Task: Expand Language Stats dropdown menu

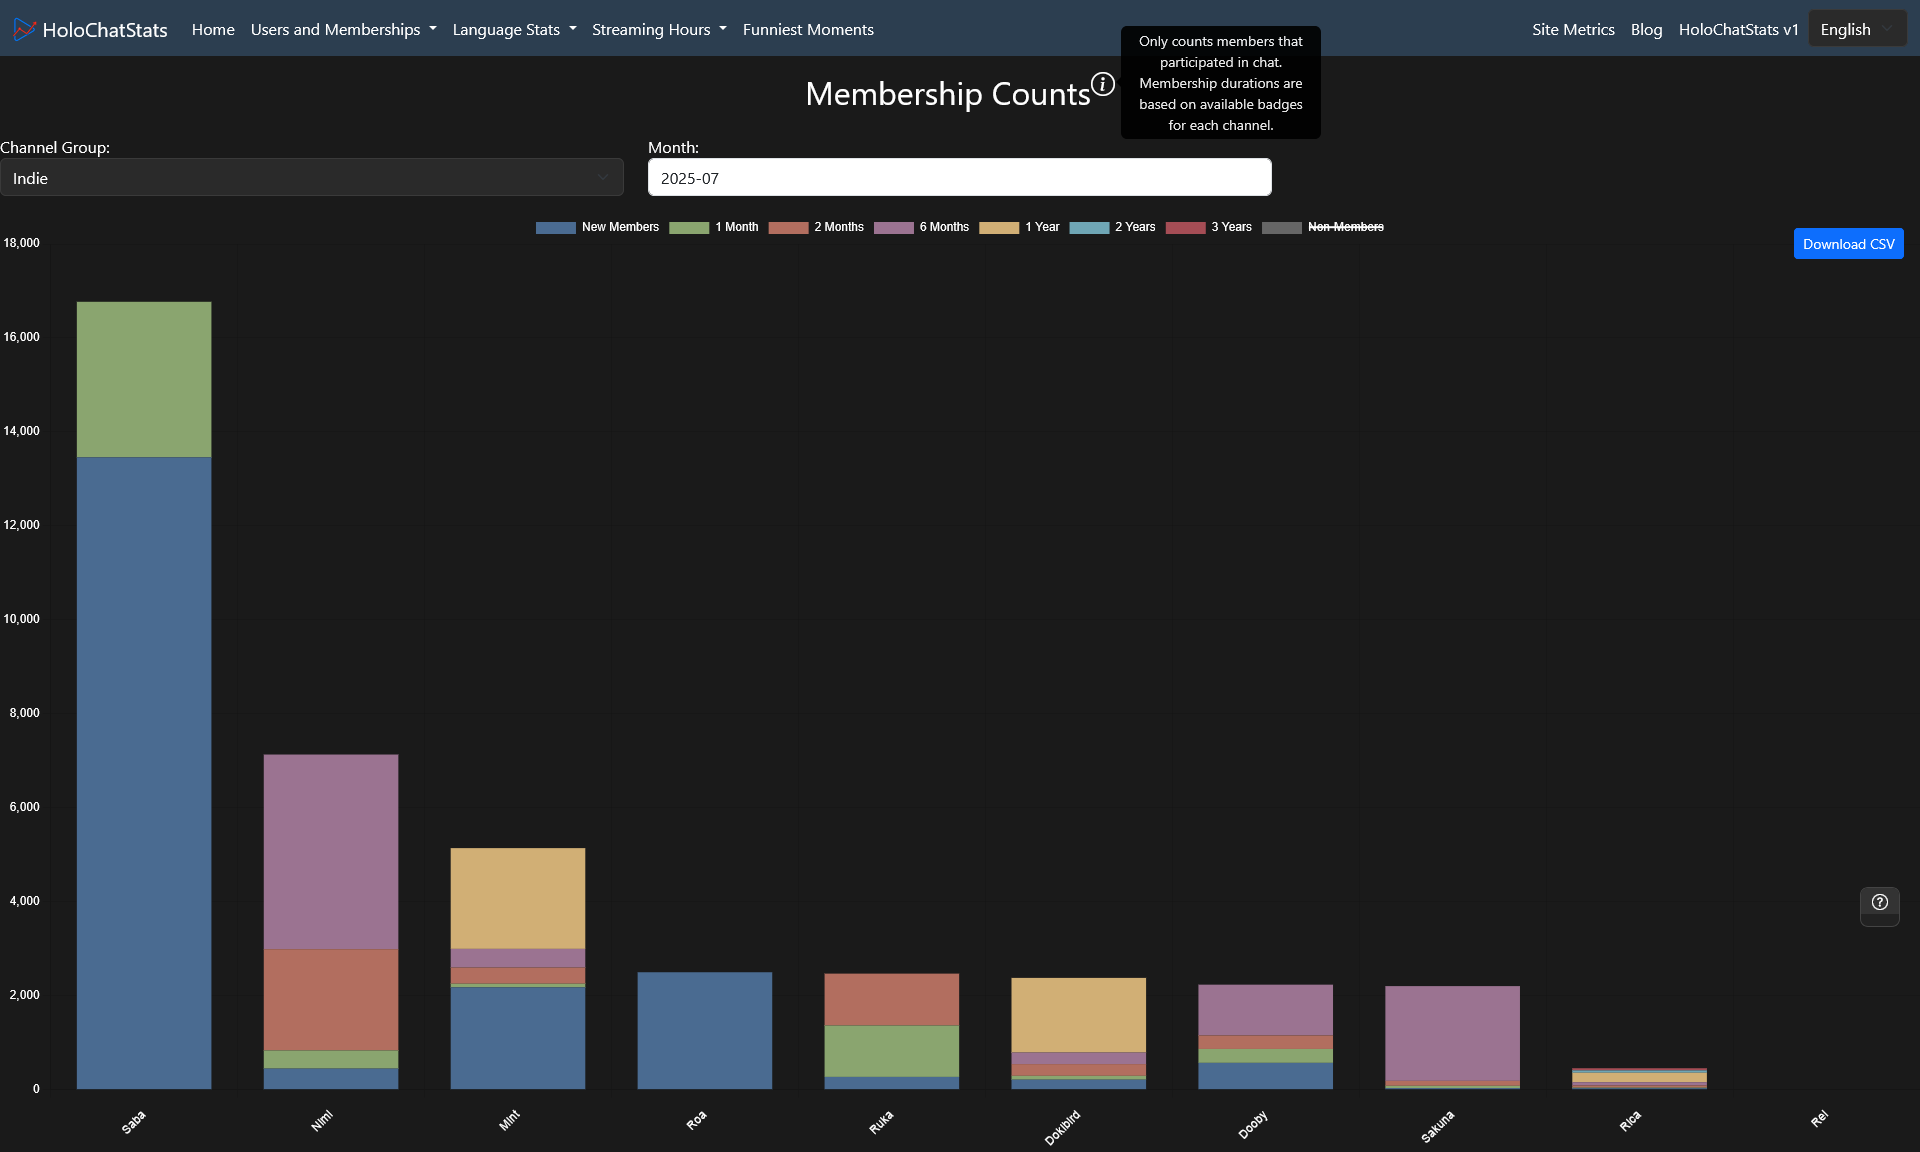Action: (x=514, y=30)
